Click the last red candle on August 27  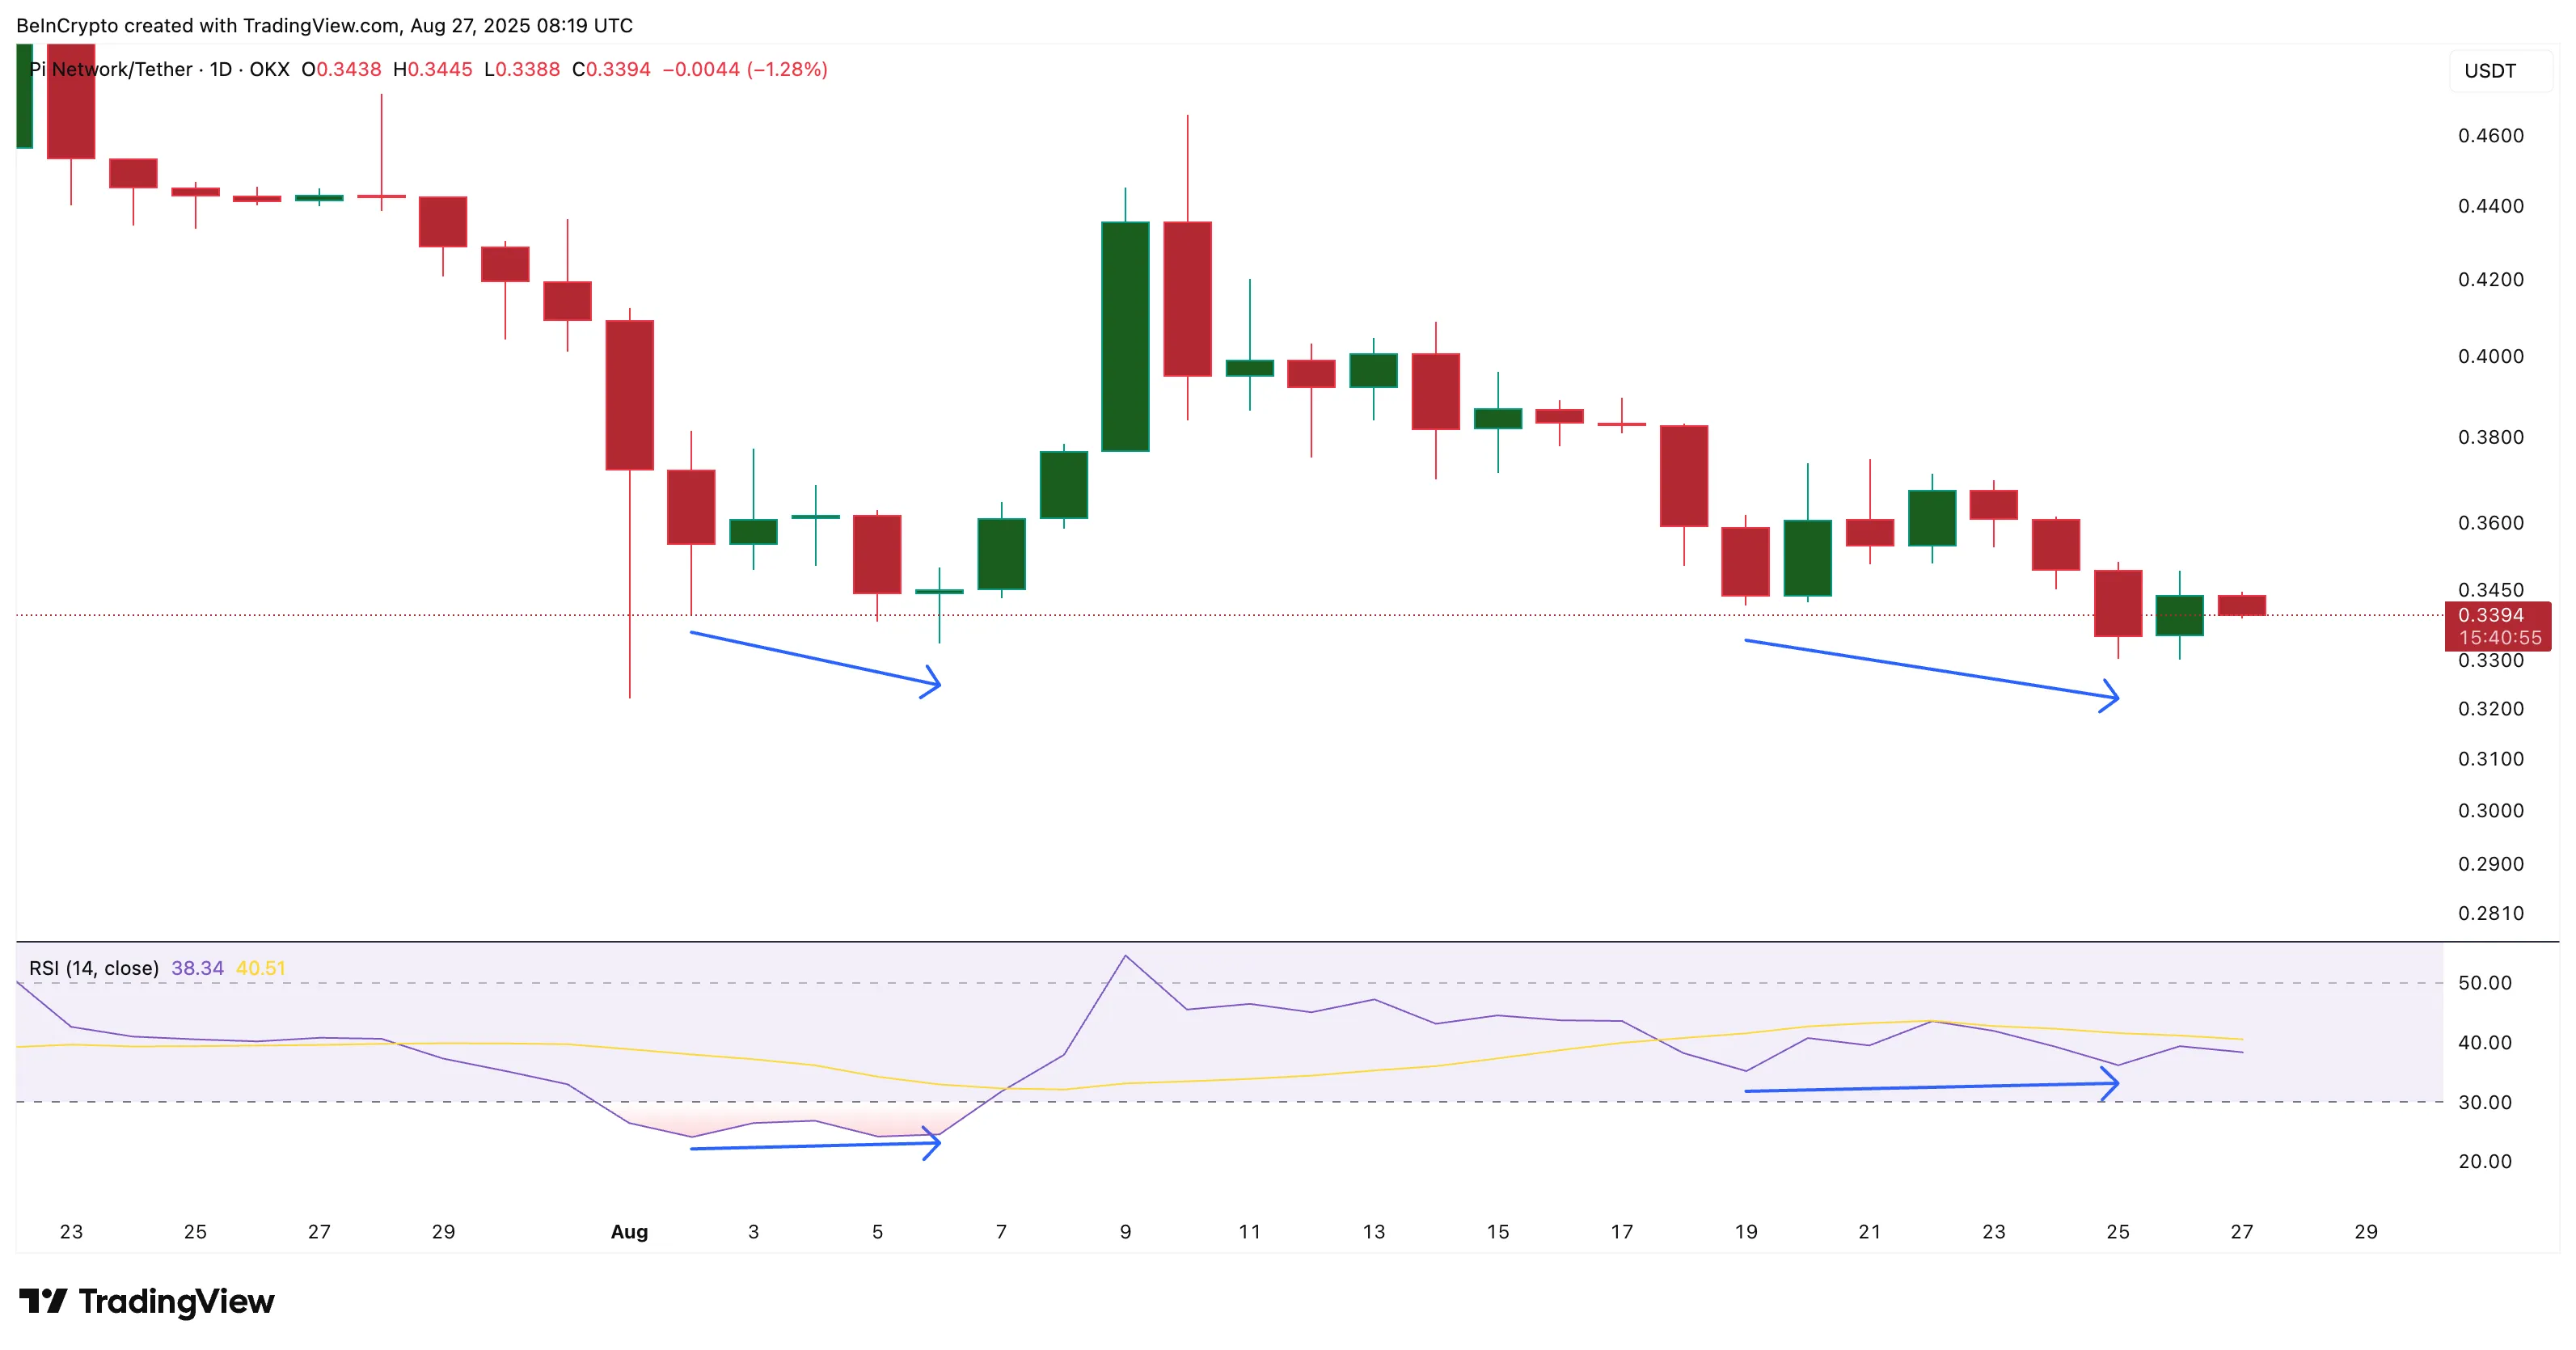[2242, 605]
